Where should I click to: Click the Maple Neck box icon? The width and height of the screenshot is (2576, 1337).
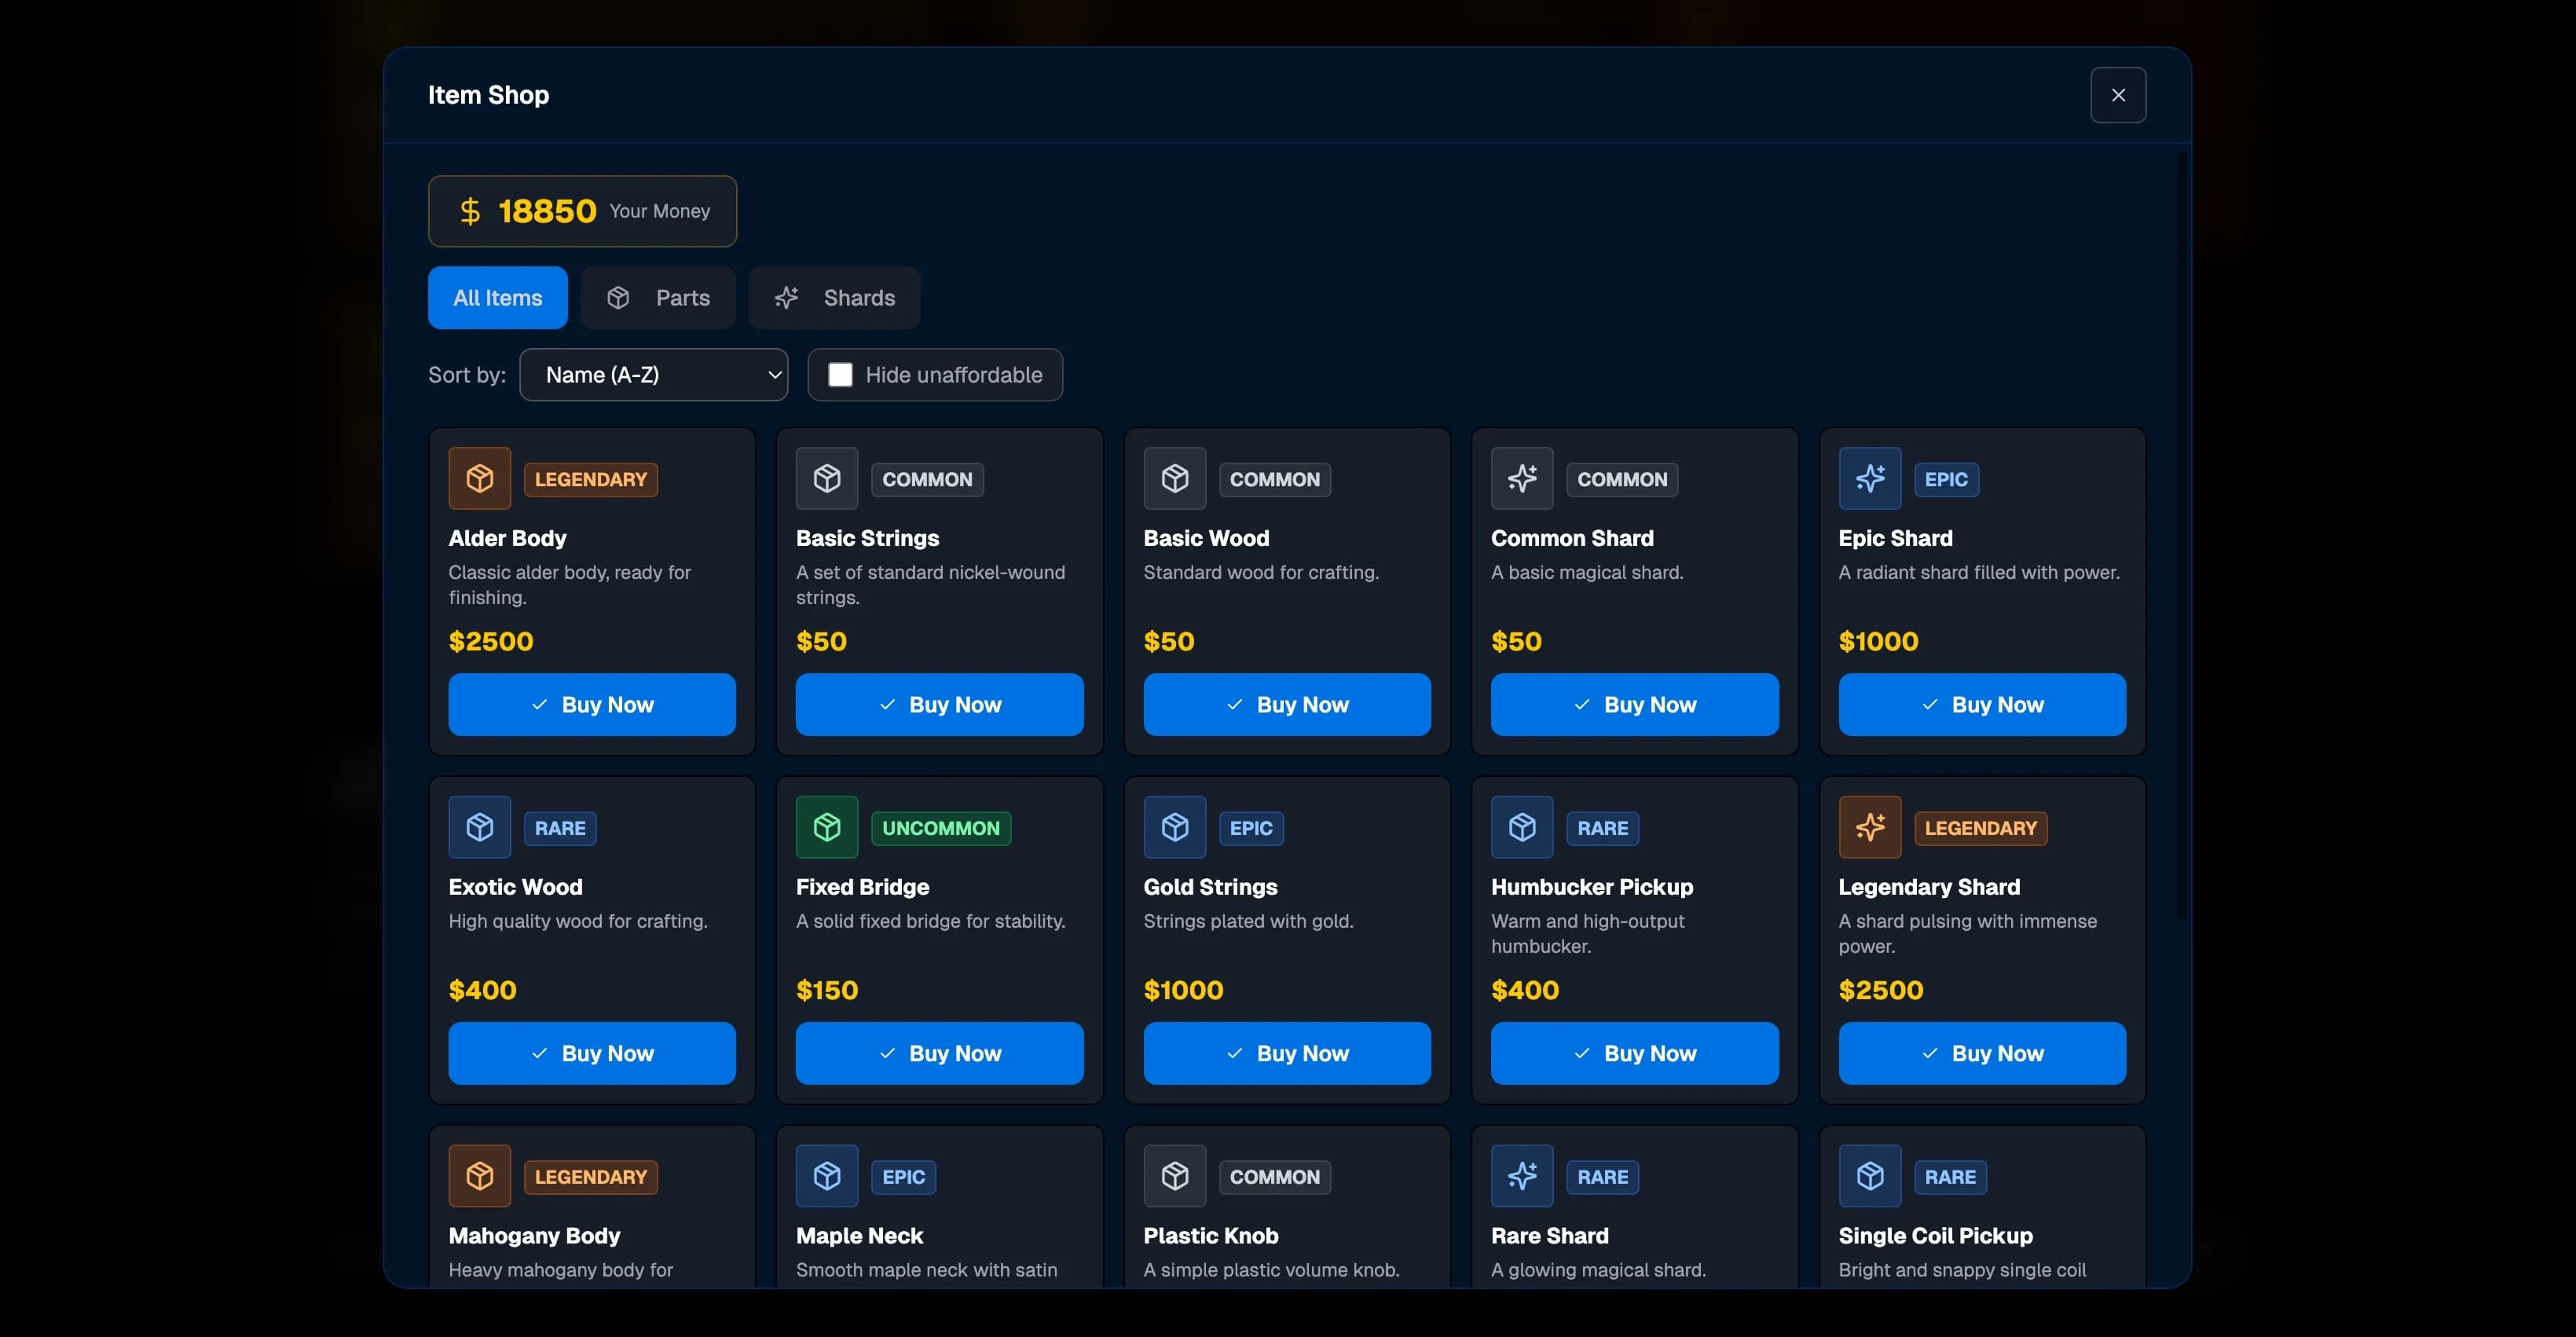[827, 1176]
